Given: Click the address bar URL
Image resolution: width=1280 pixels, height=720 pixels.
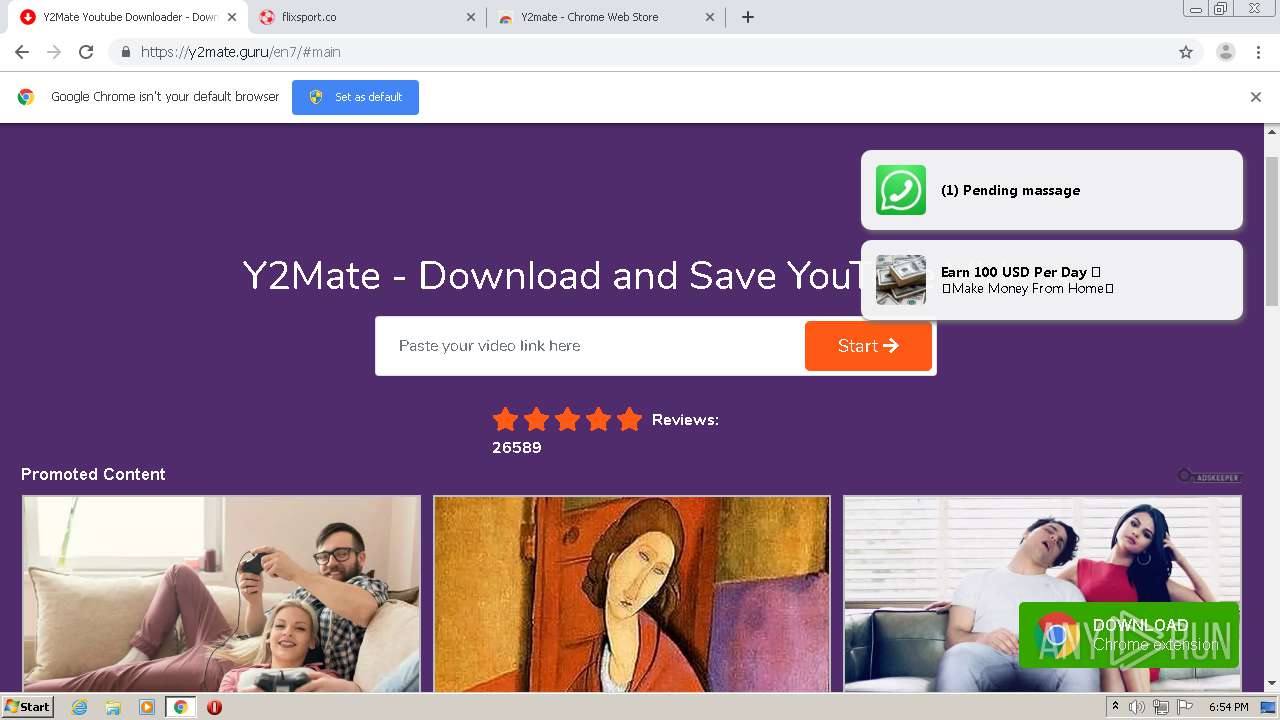Looking at the screenshot, I should (240, 52).
